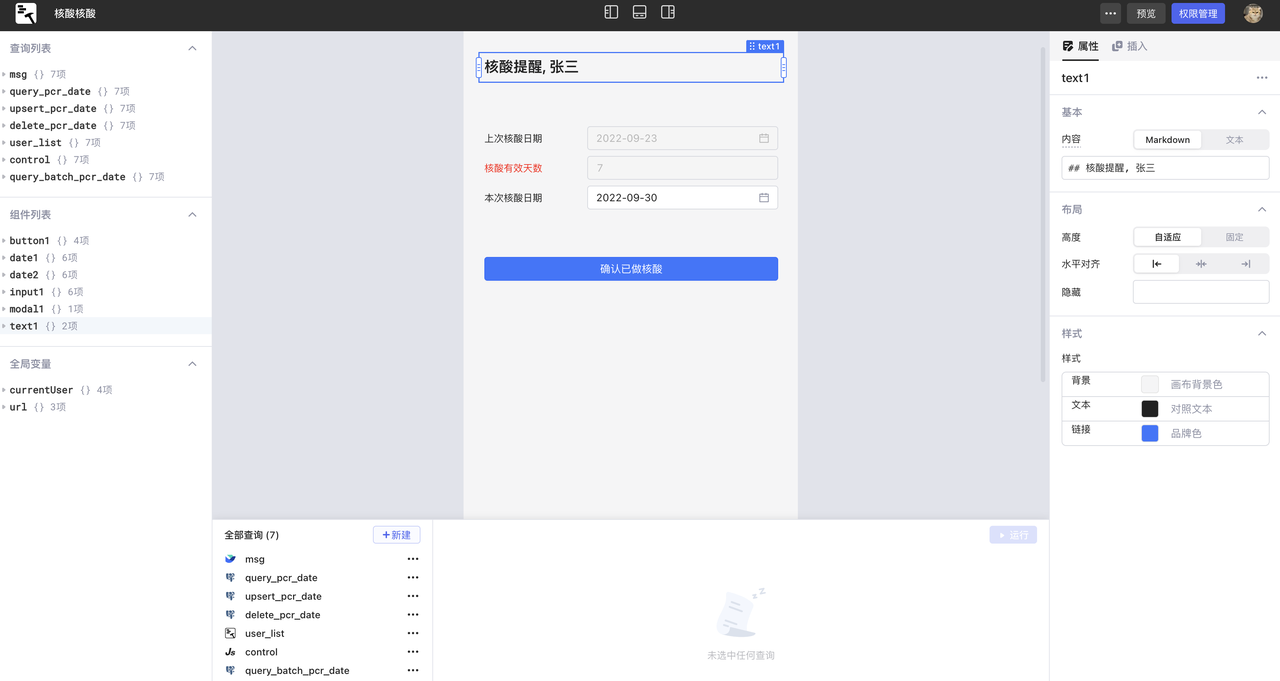The image size is (1280, 681).
Task: Open the ellipsis menu for msg query
Action: click(x=413, y=559)
